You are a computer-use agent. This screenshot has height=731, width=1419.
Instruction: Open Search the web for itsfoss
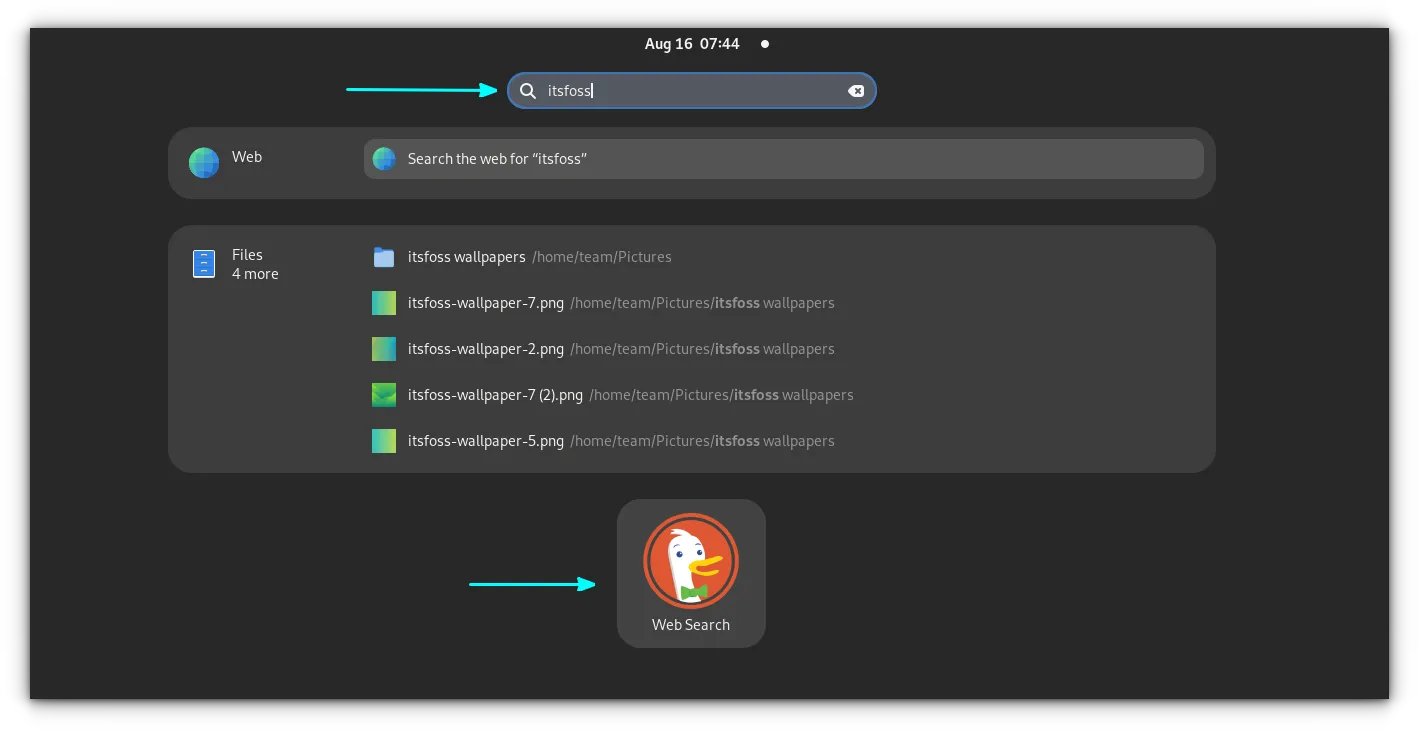coord(497,158)
